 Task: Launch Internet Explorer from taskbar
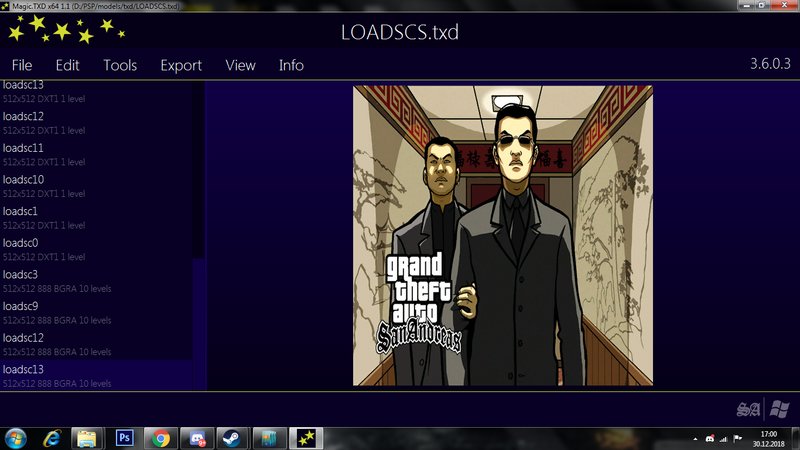(x=52, y=438)
